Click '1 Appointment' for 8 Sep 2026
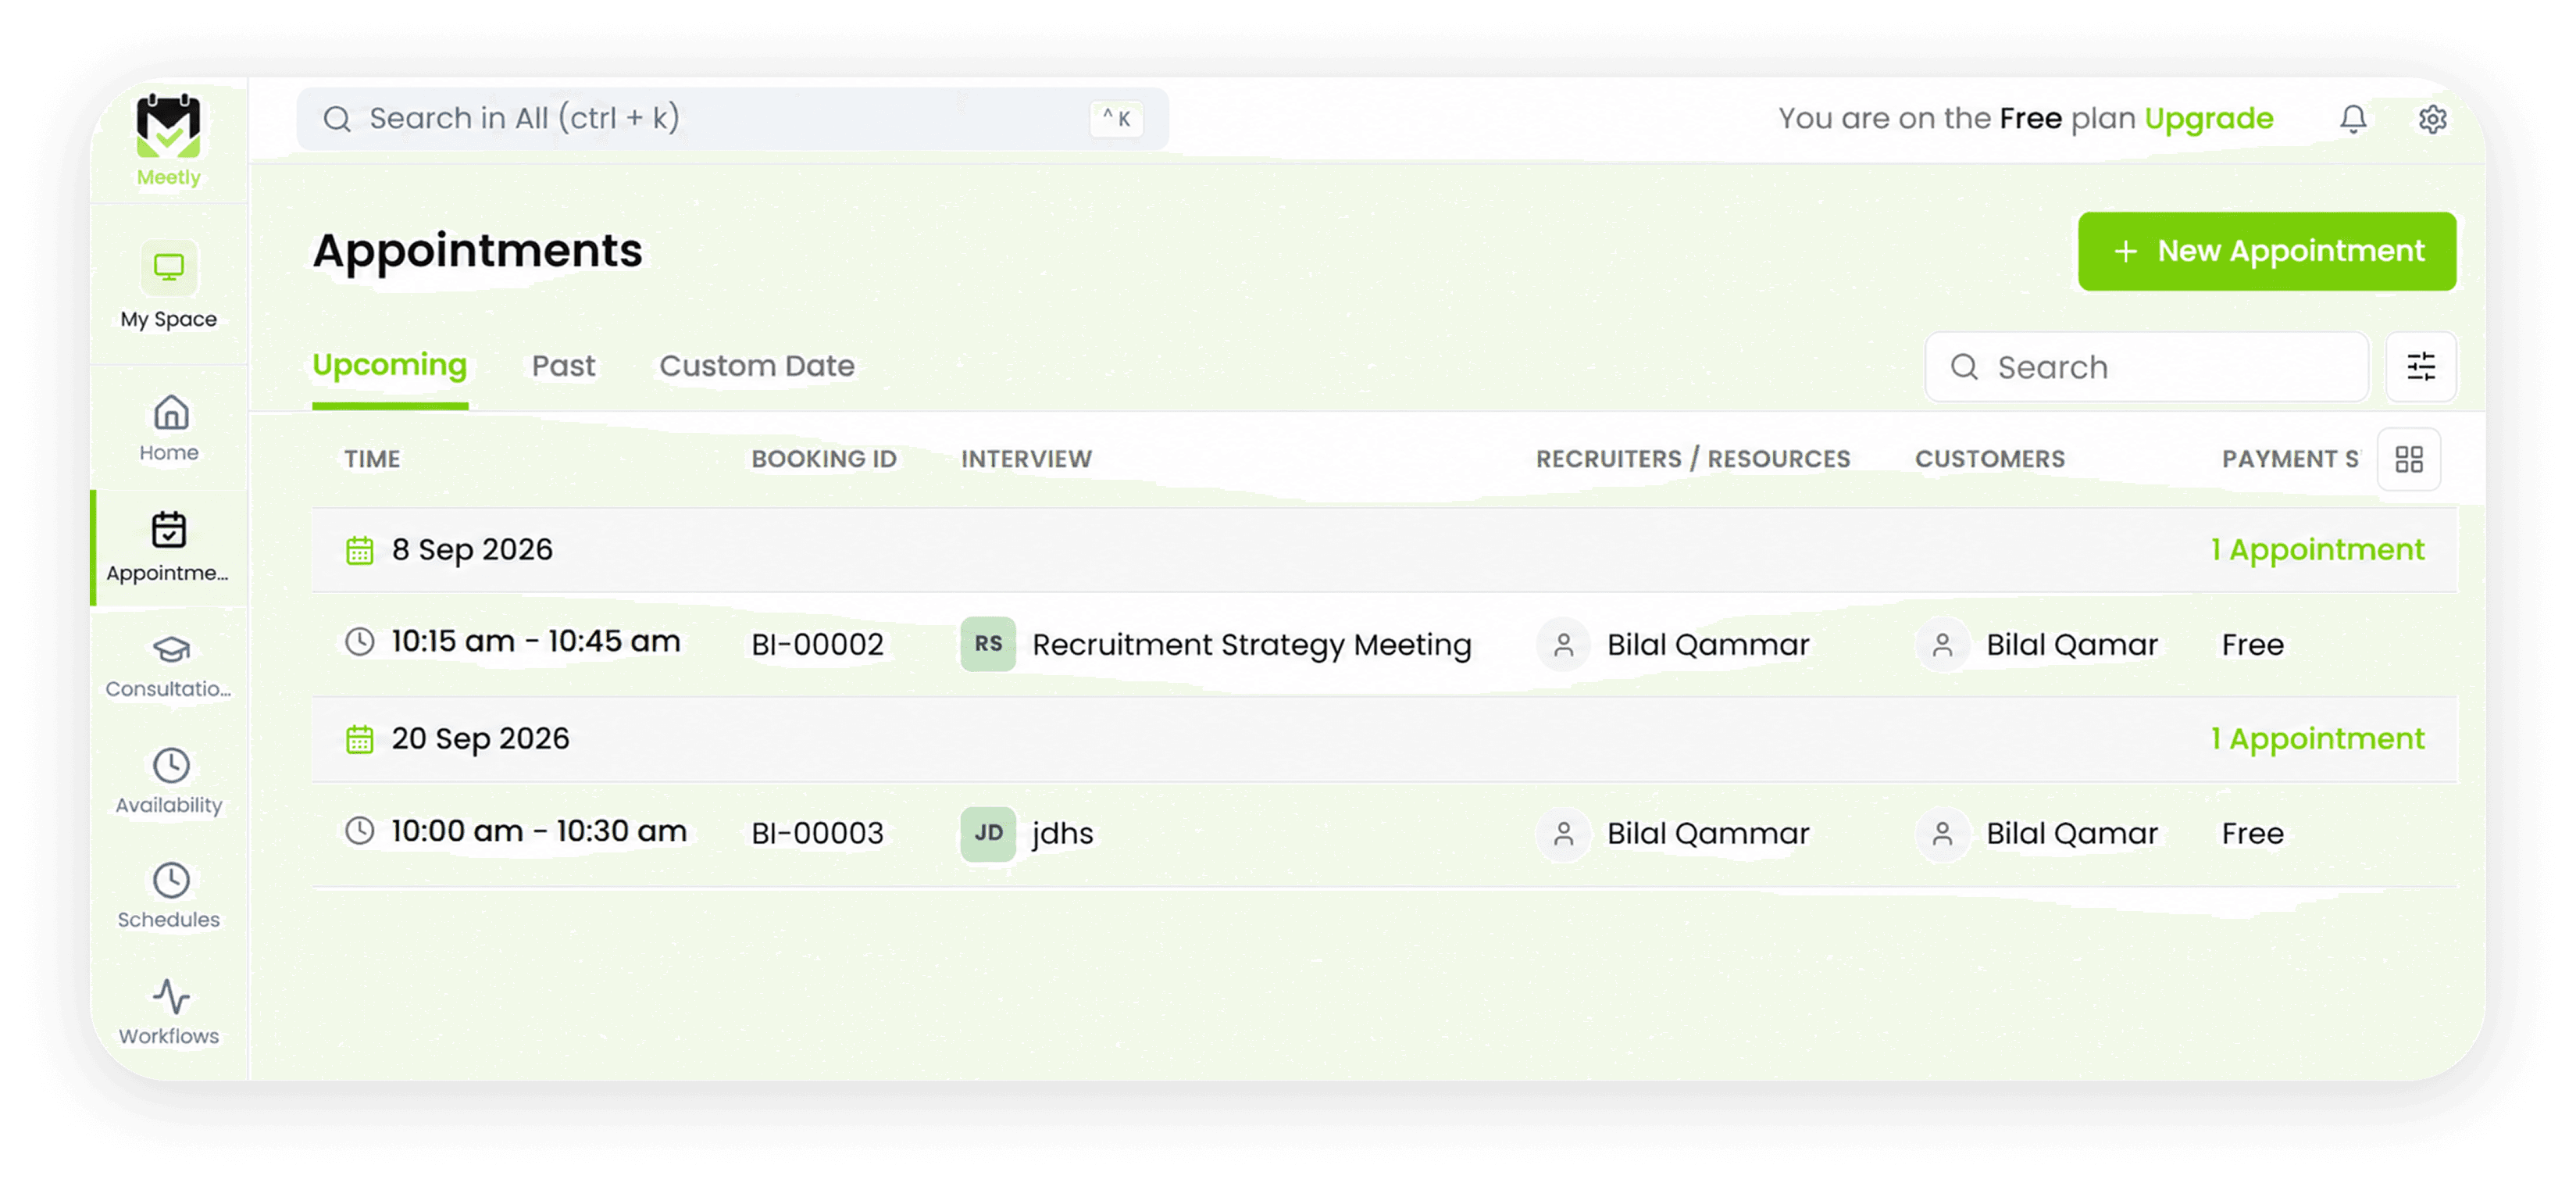The width and height of the screenshot is (2576, 1183). [x=2317, y=550]
